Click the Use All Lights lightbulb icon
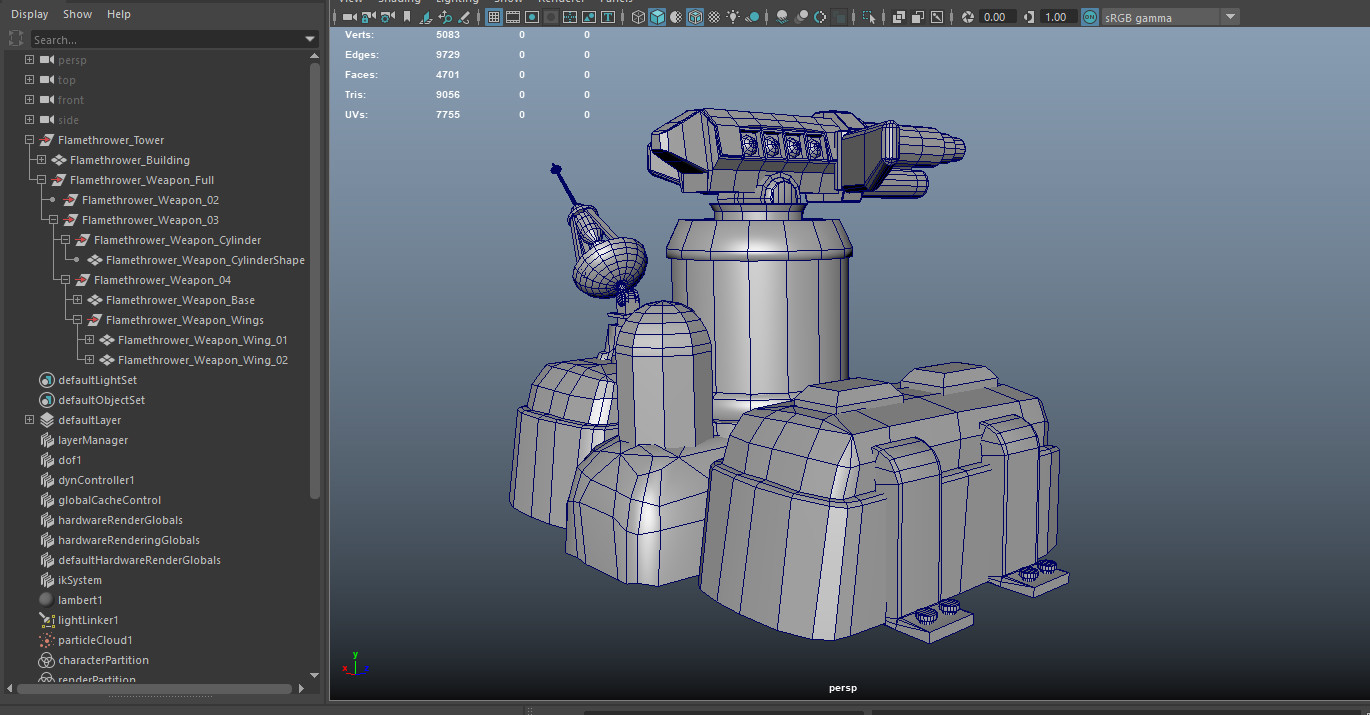This screenshot has width=1370, height=715. pos(733,17)
